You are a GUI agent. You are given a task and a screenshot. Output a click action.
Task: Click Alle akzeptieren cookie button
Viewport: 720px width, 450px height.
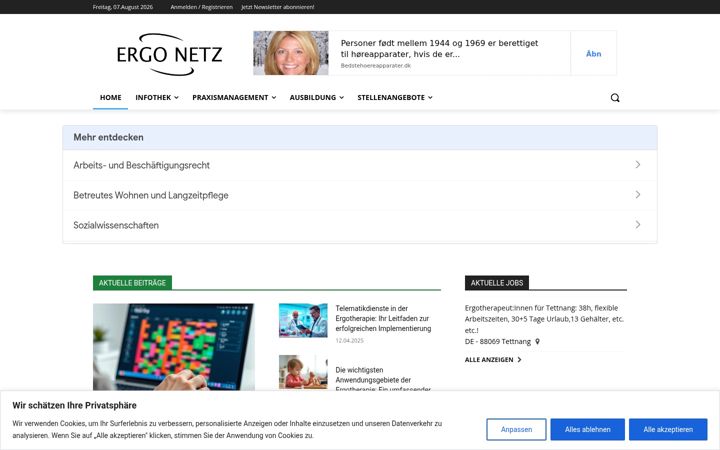coord(668,429)
